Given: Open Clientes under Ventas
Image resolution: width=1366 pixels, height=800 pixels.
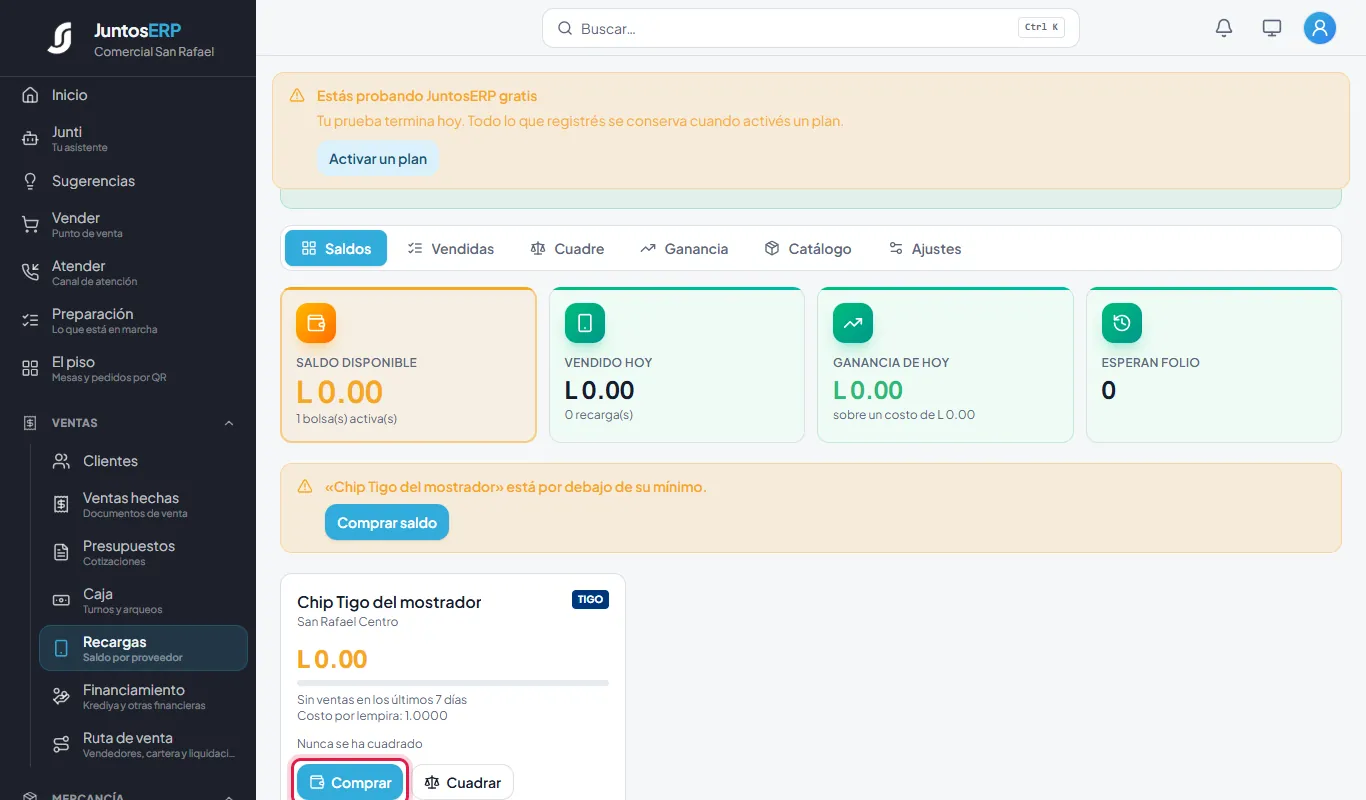Looking at the screenshot, I should [x=143, y=461].
